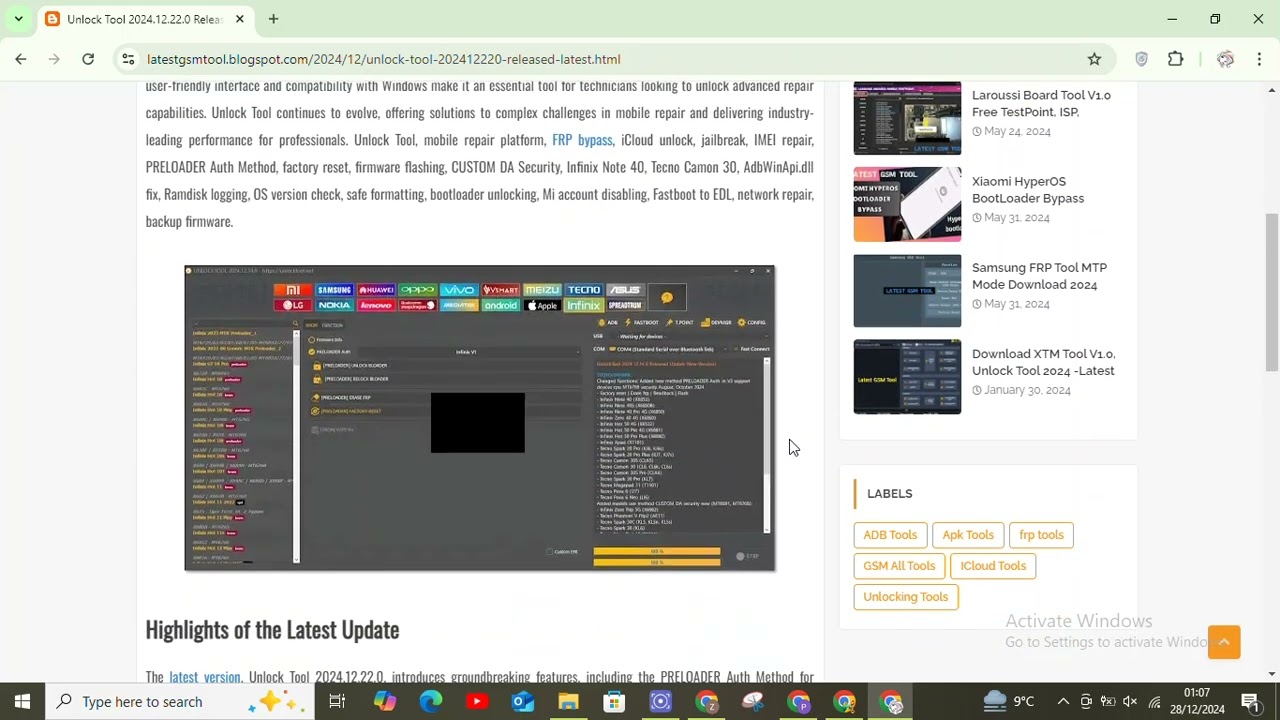This screenshot has width=1280, height=720.
Task: Filter posts by Apk Tools label
Action: (x=968, y=535)
